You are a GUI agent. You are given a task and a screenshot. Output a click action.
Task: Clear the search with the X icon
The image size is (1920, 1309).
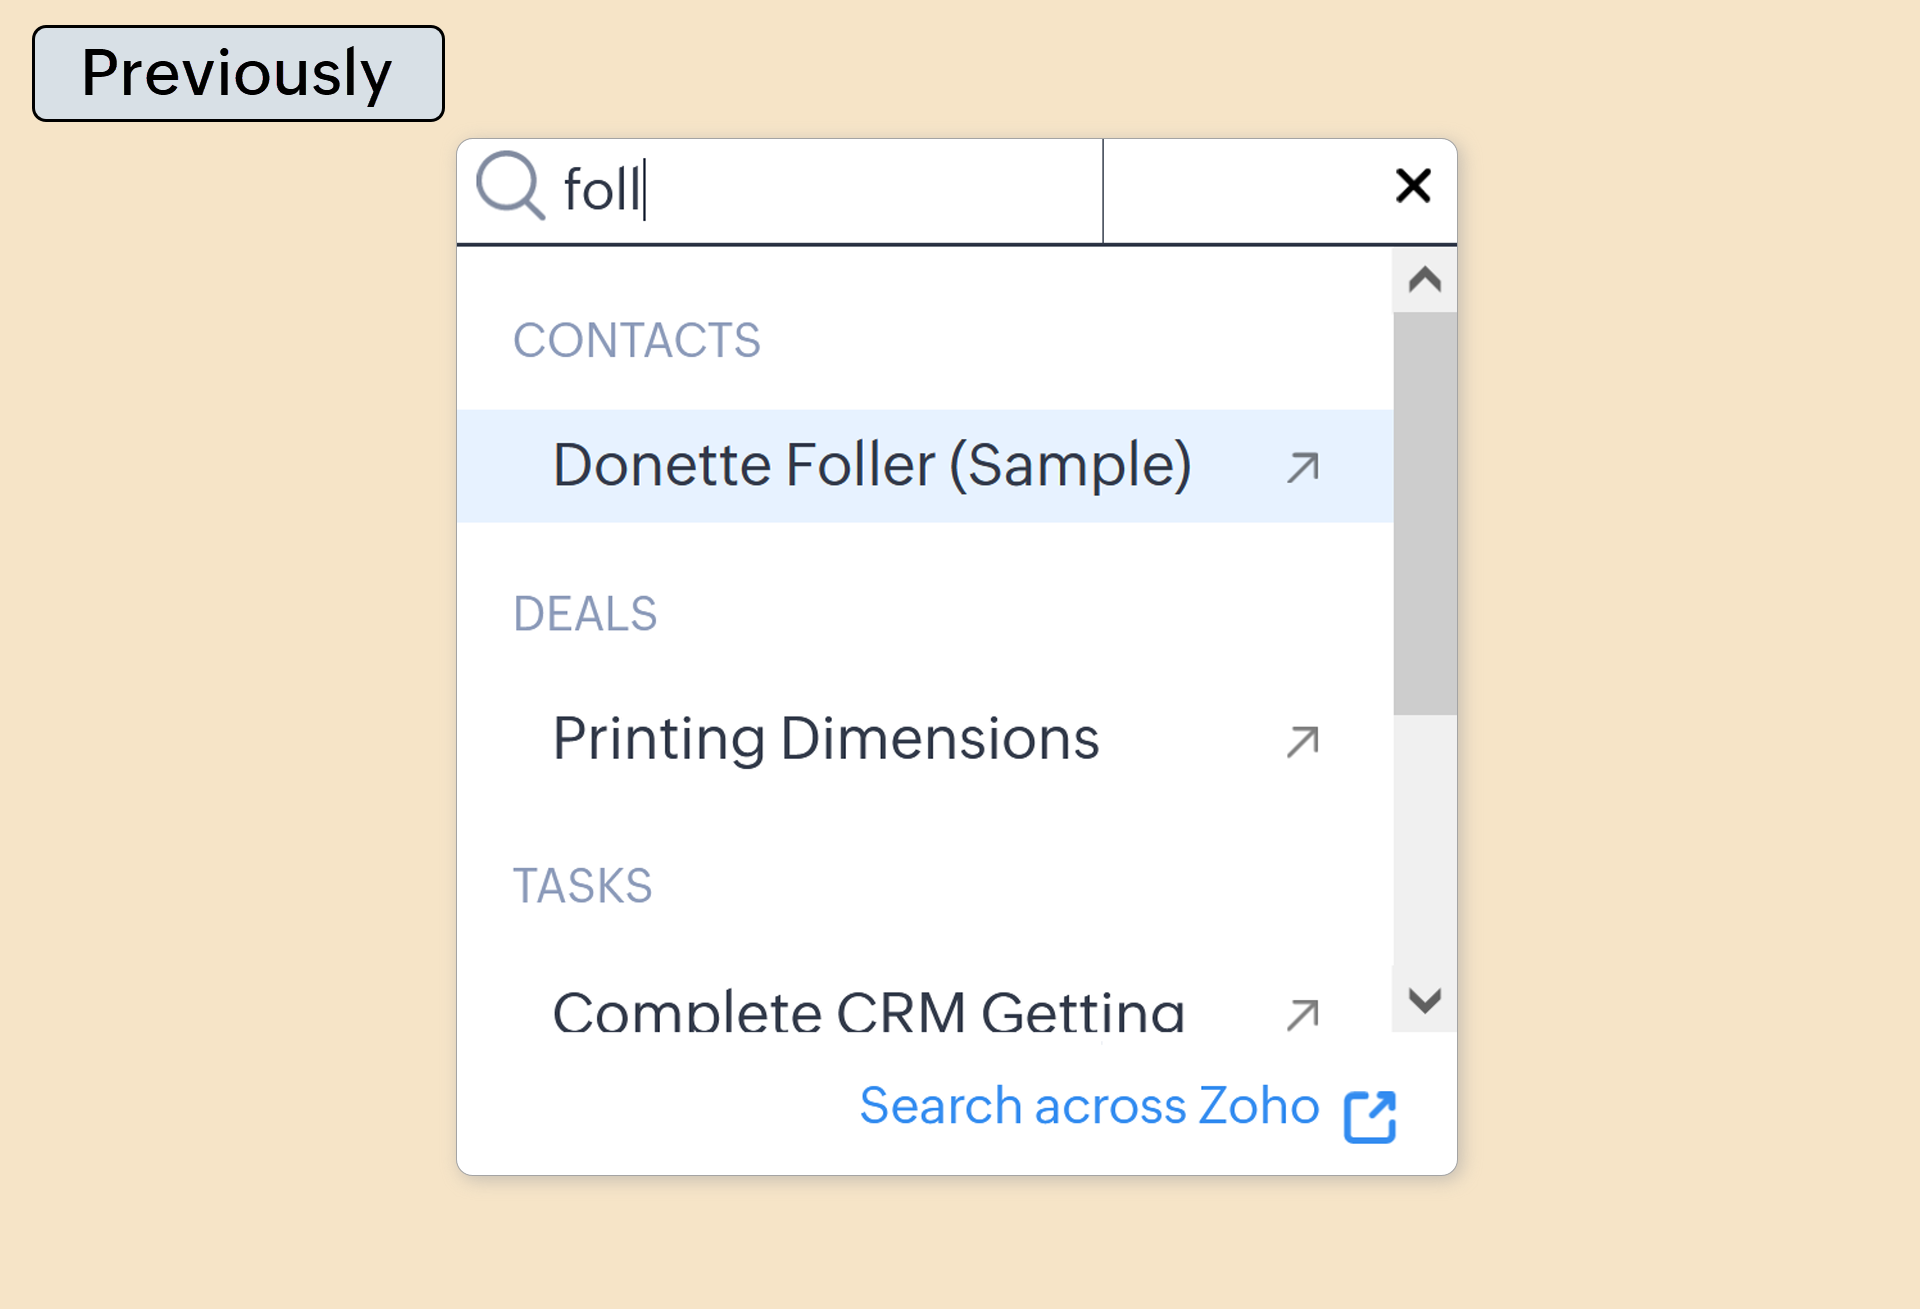[x=1413, y=186]
